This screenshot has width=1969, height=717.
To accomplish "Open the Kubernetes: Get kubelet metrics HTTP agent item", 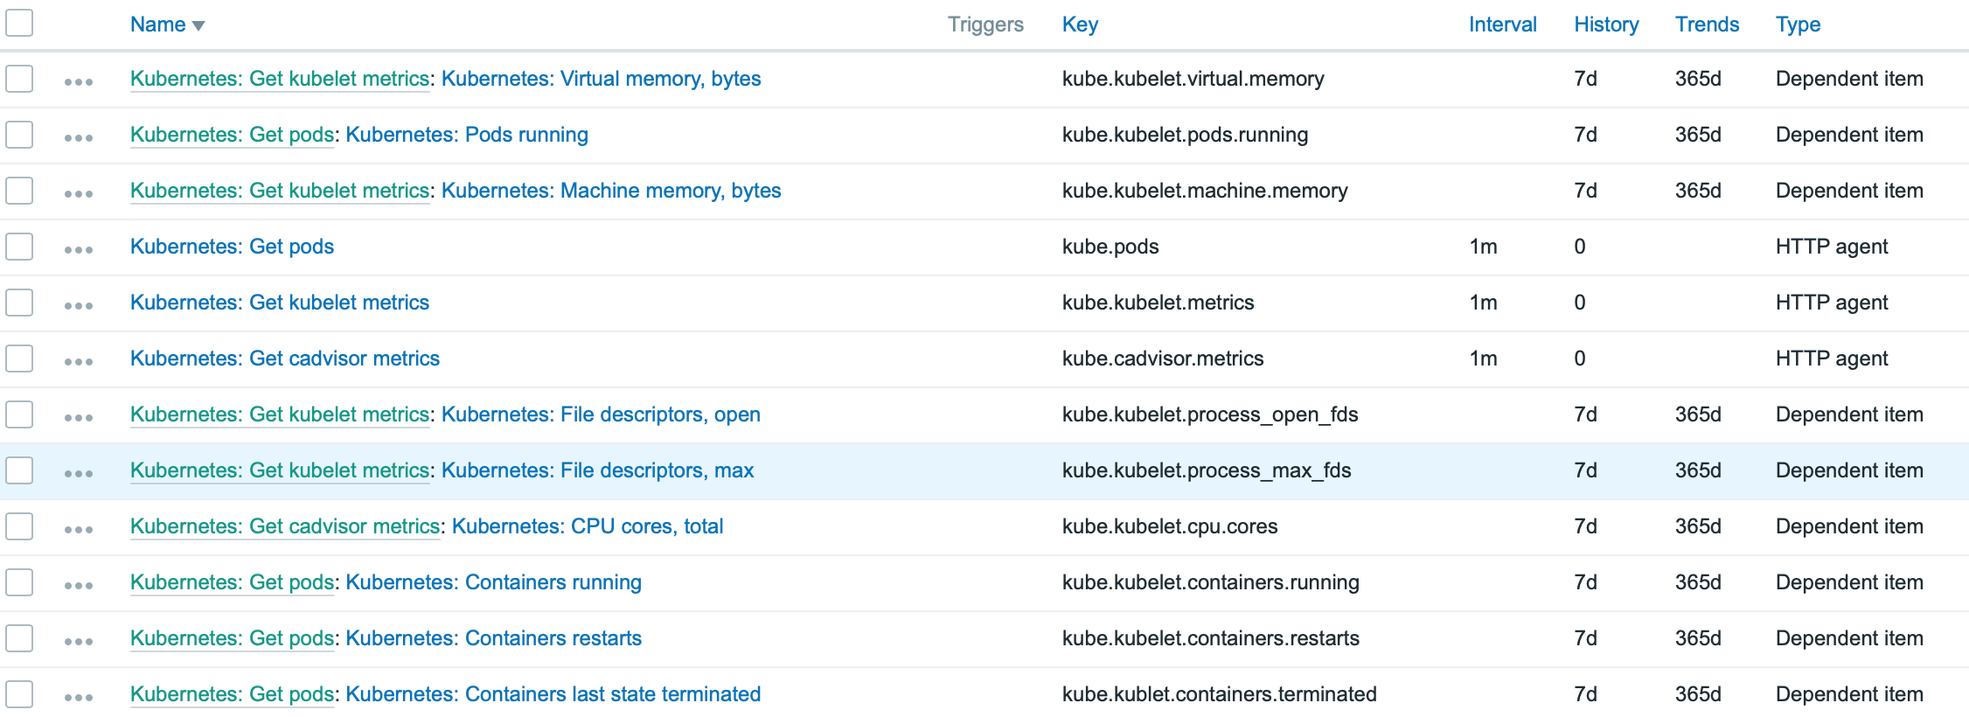I will tap(280, 303).
